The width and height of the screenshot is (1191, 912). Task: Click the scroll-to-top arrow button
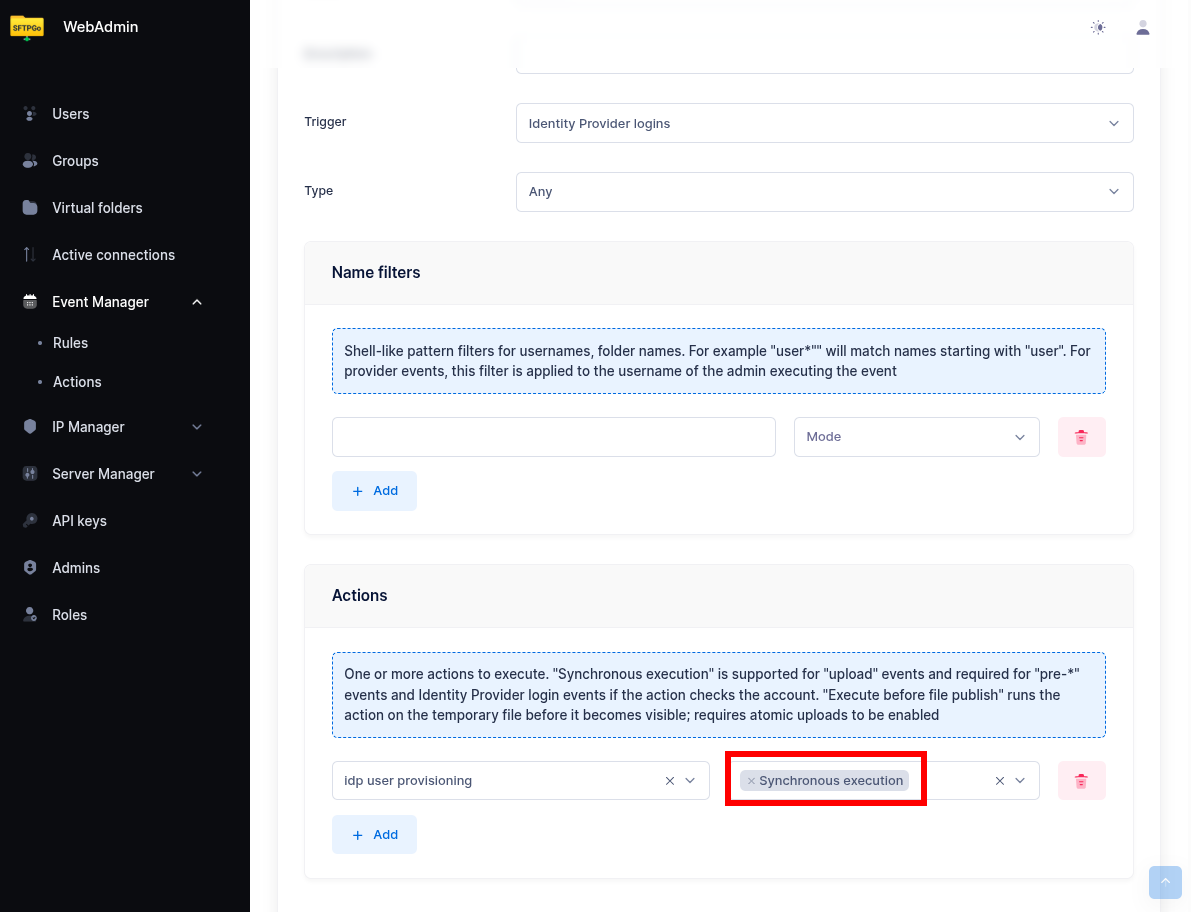pyautogui.click(x=1165, y=882)
